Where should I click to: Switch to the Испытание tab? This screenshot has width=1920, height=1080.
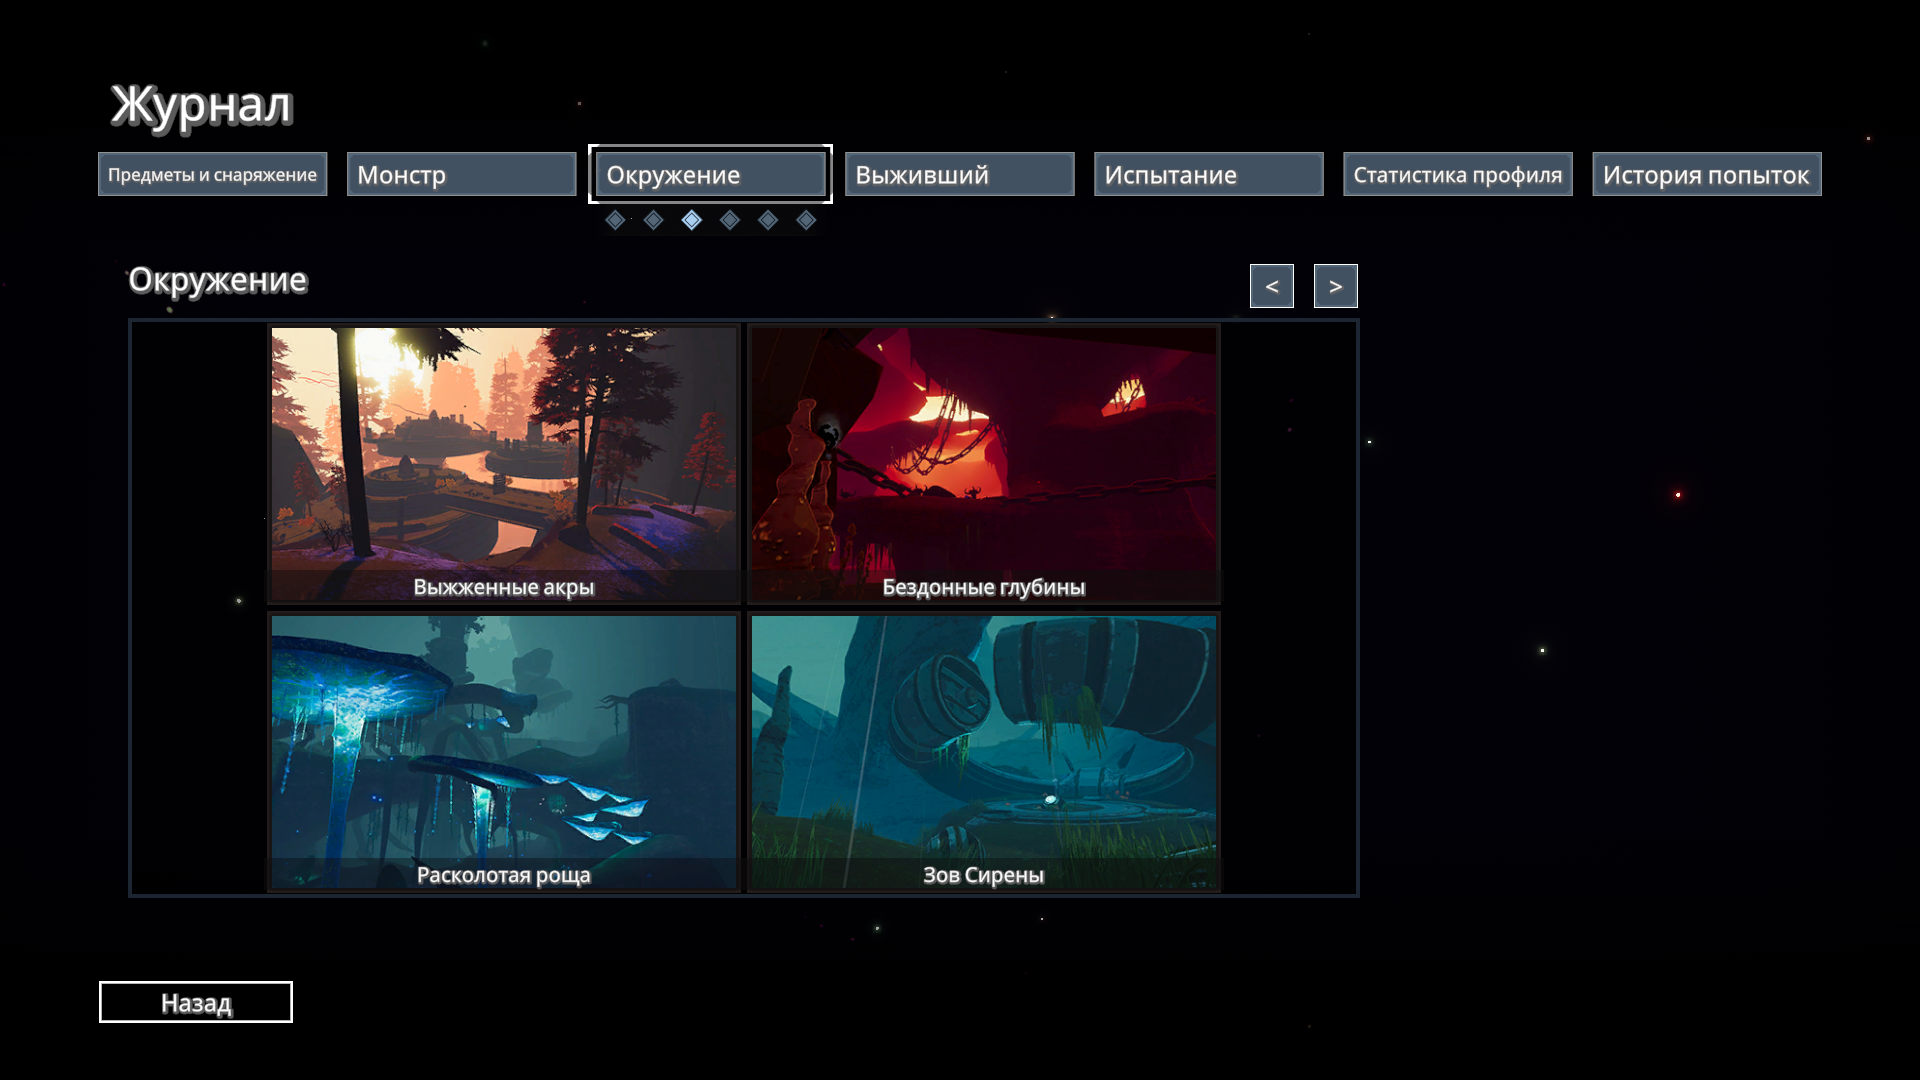1208,175
